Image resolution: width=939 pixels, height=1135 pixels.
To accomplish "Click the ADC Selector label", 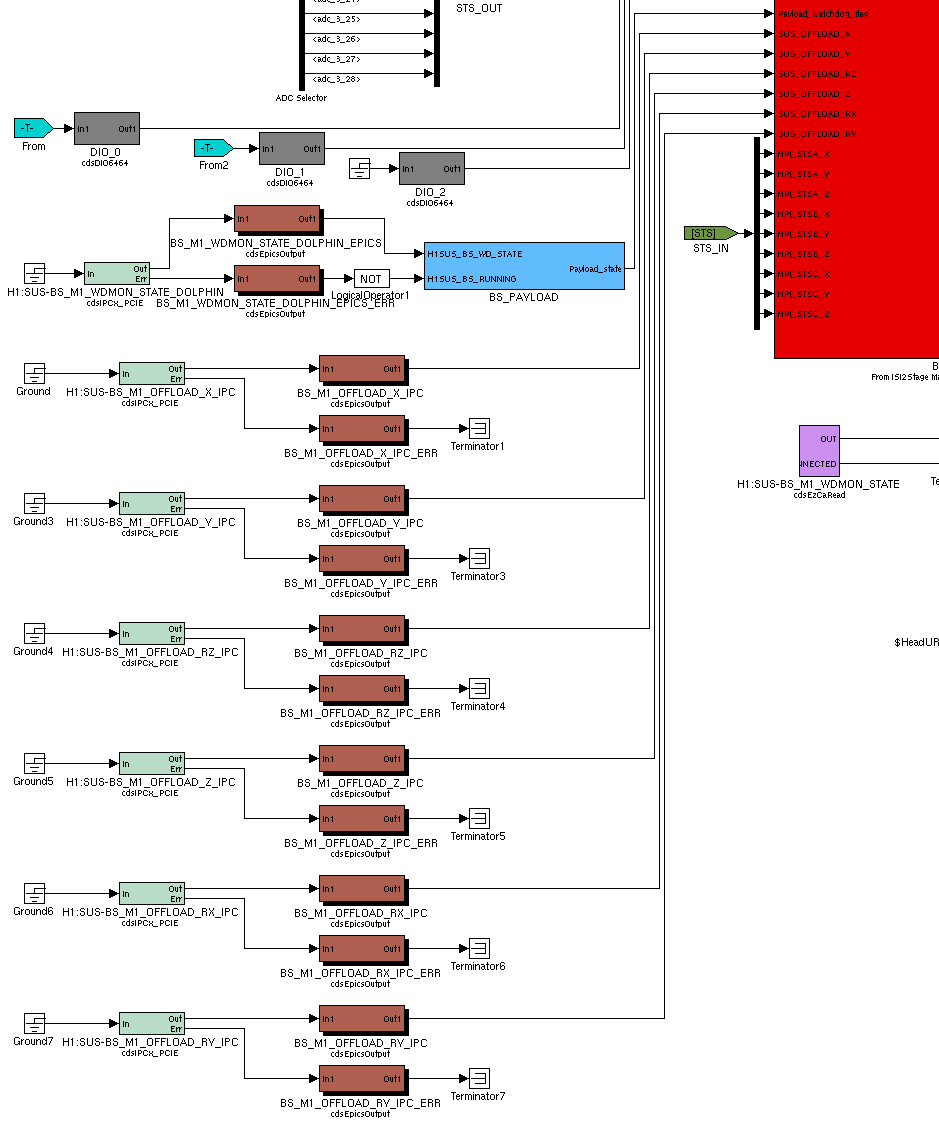I will click(x=301, y=98).
